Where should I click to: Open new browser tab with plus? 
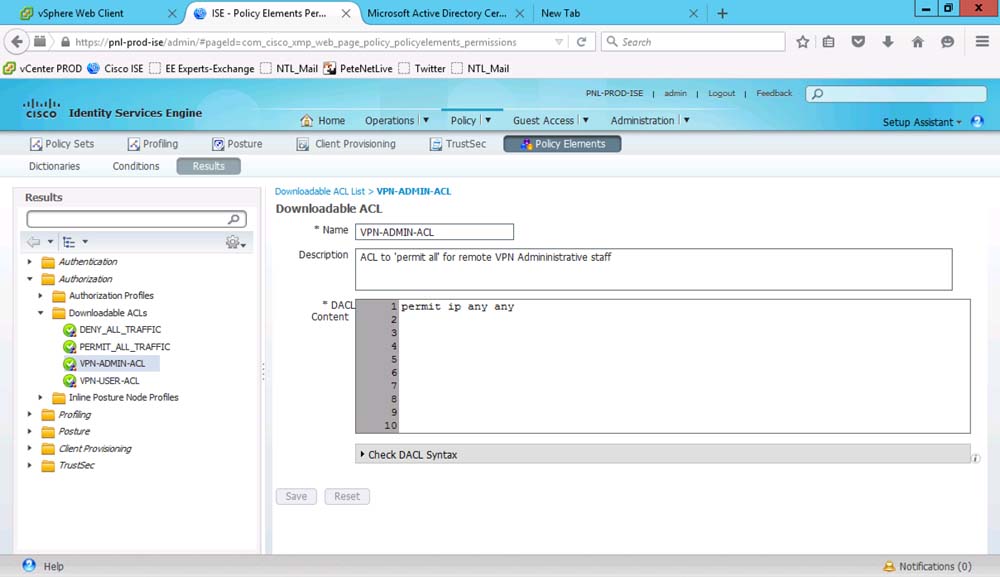(722, 13)
